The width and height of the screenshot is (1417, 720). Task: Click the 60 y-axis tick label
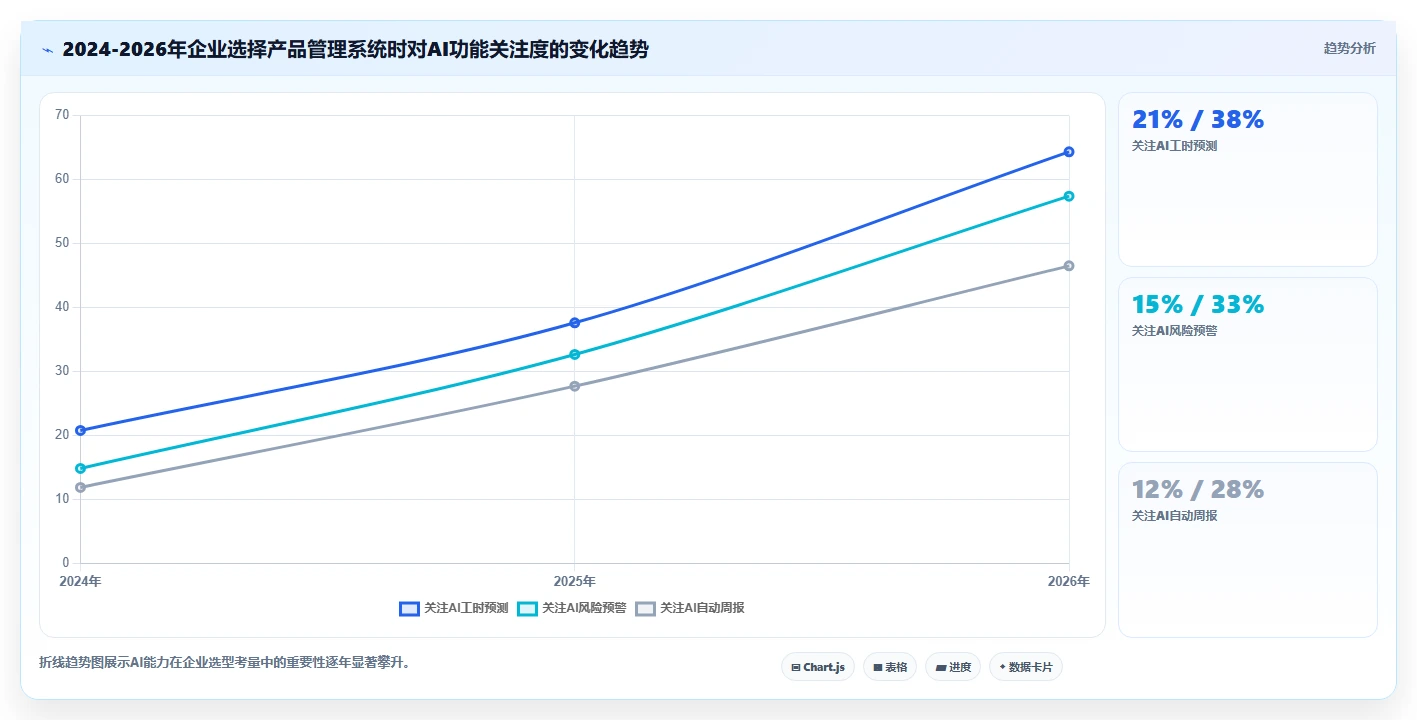tap(62, 179)
